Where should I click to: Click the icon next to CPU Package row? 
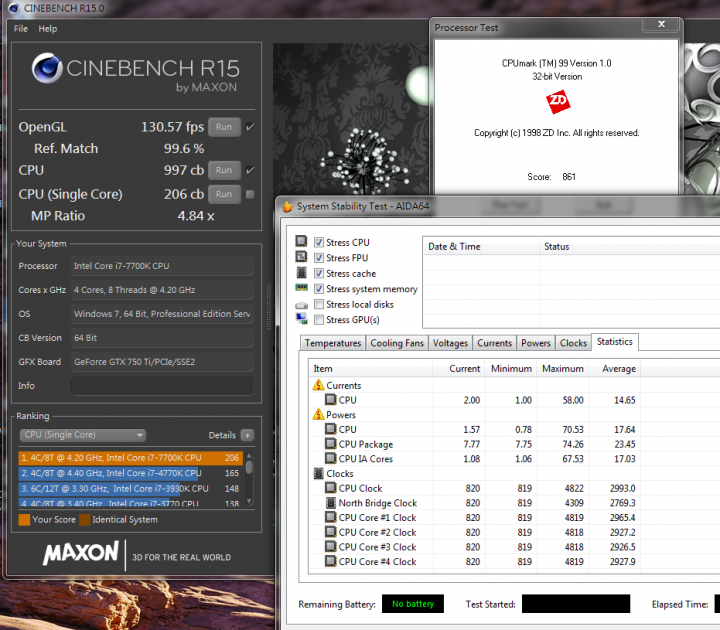(x=331, y=444)
